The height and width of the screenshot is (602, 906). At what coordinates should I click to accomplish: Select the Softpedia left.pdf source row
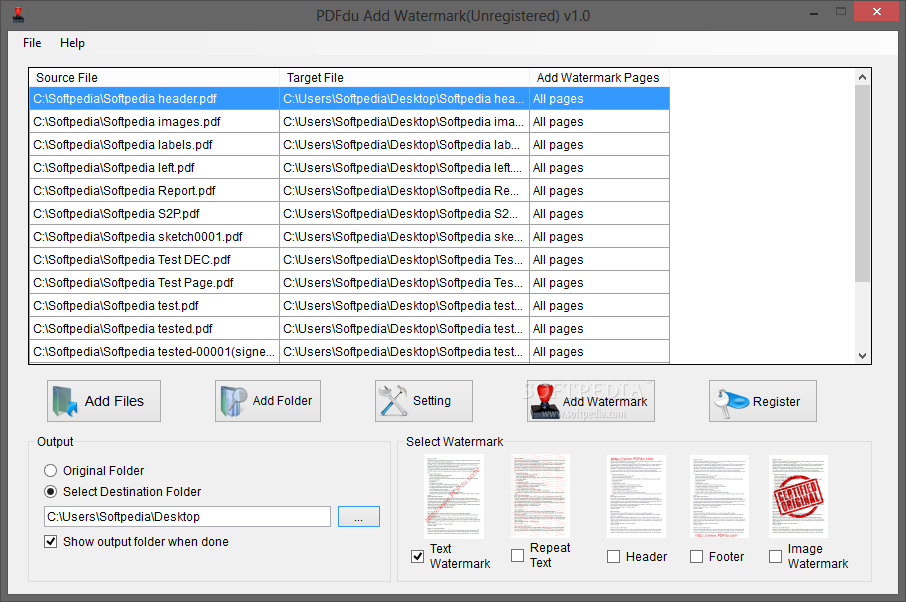coord(154,168)
